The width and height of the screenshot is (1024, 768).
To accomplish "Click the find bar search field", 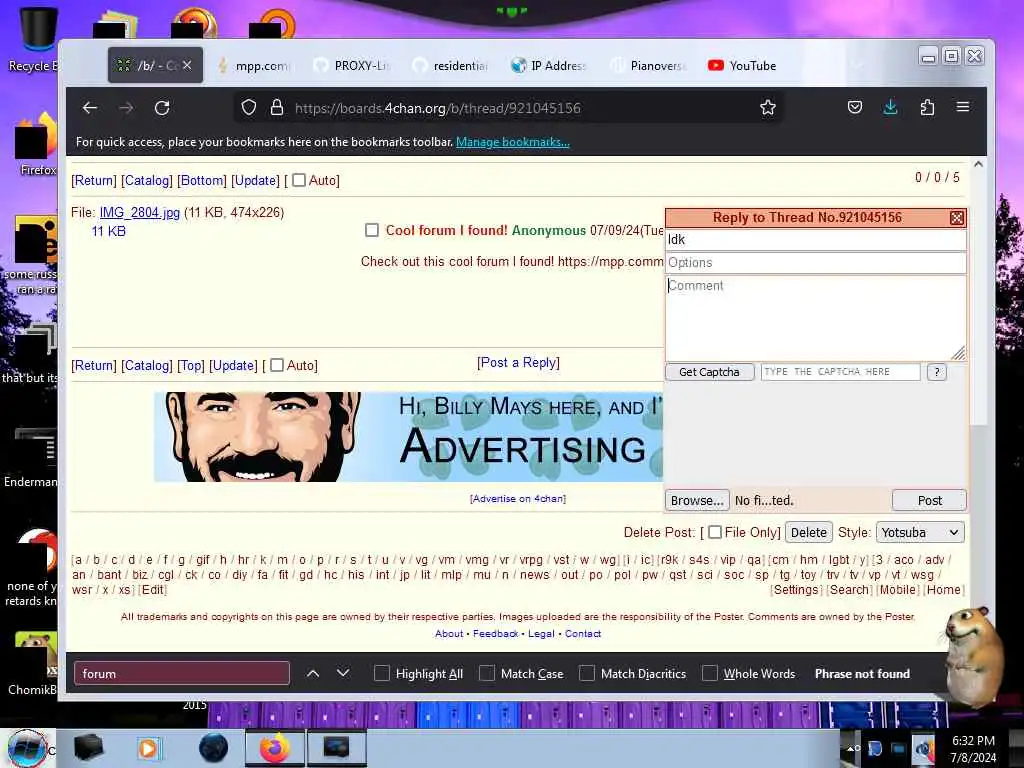I will [182, 673].
